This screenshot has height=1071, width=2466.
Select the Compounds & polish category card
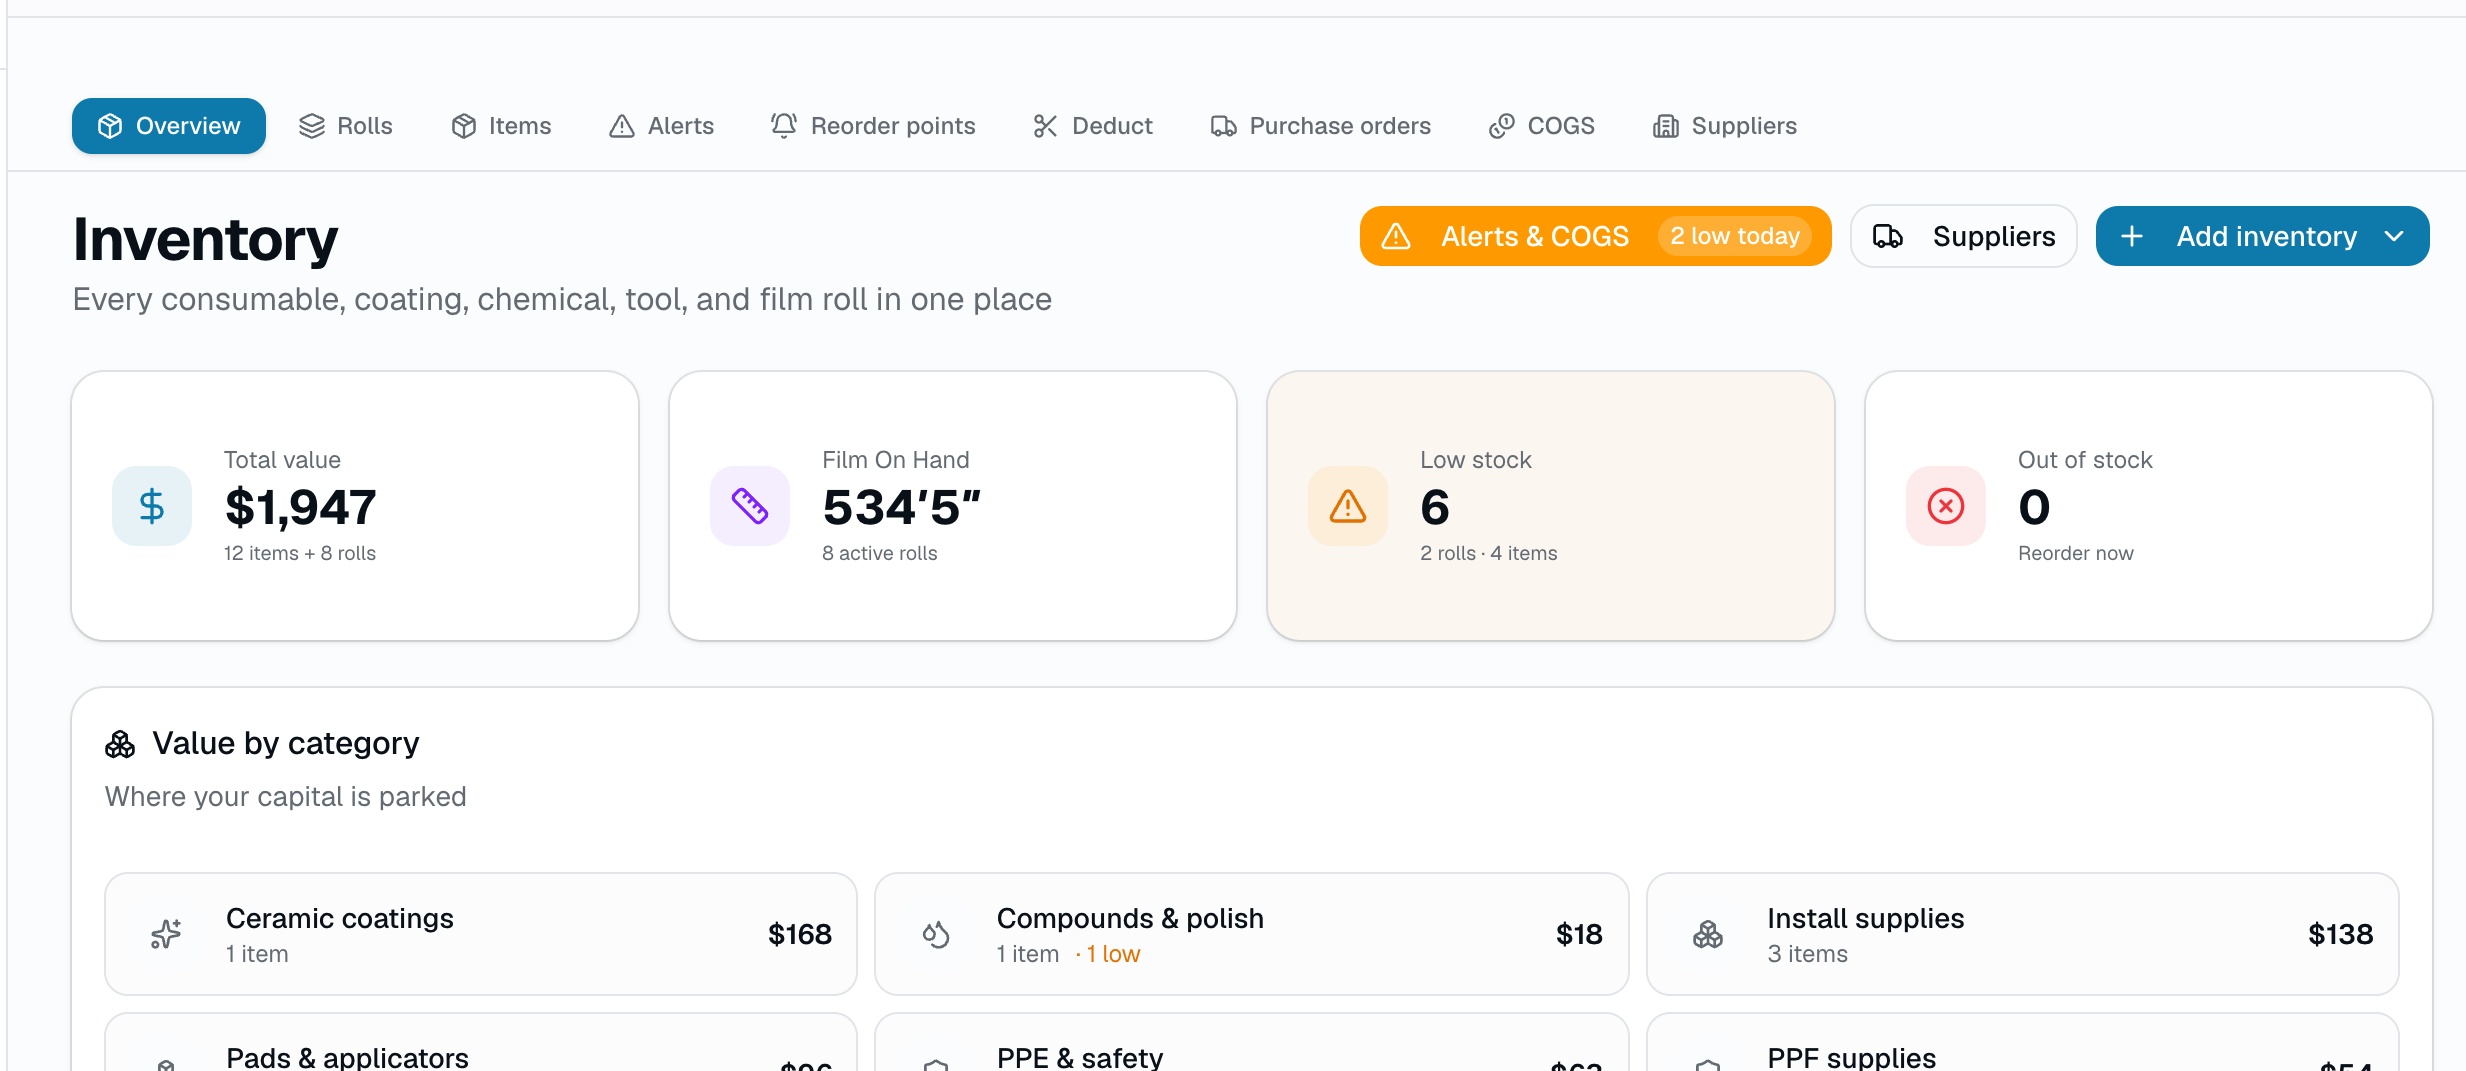pyautogui.click(x=1252, y=934)
